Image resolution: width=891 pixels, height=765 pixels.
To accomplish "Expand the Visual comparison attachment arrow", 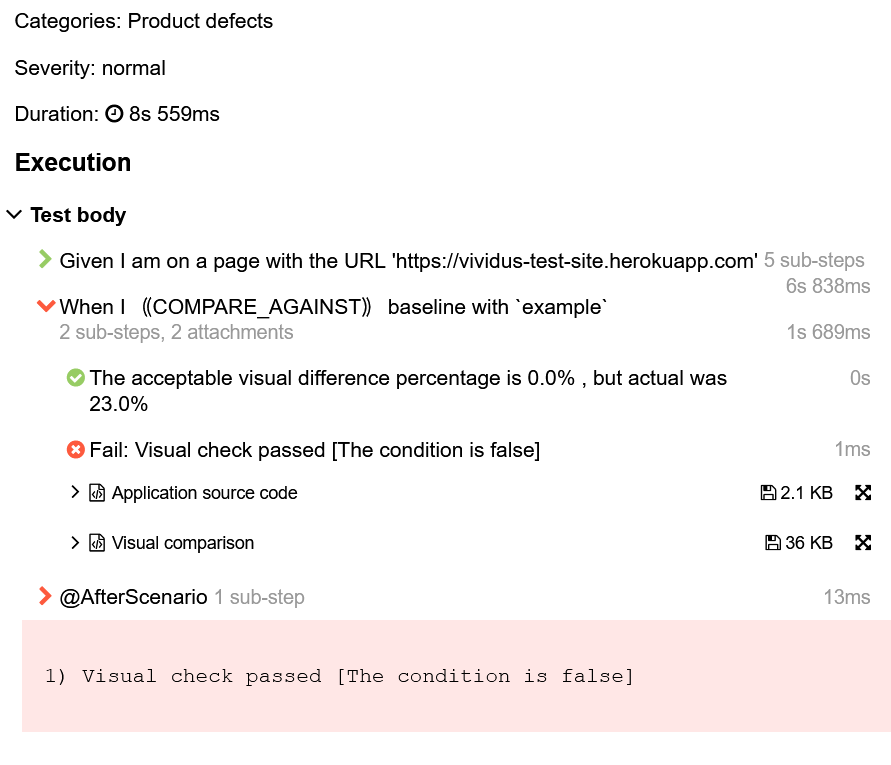I will [x=75, y=542].
